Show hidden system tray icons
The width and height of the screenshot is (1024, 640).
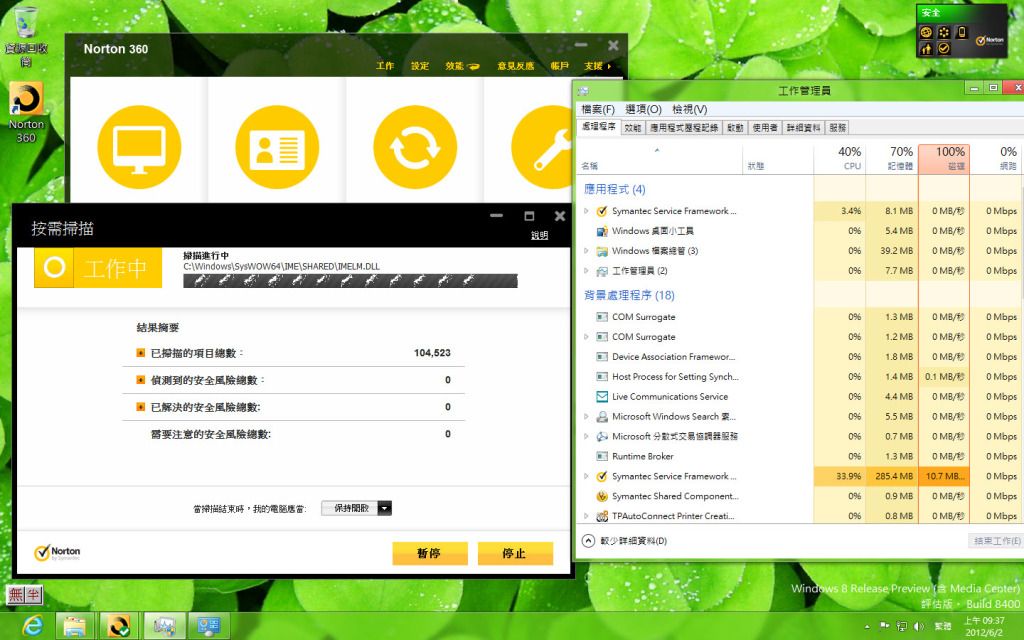click(x=867, y=626)
